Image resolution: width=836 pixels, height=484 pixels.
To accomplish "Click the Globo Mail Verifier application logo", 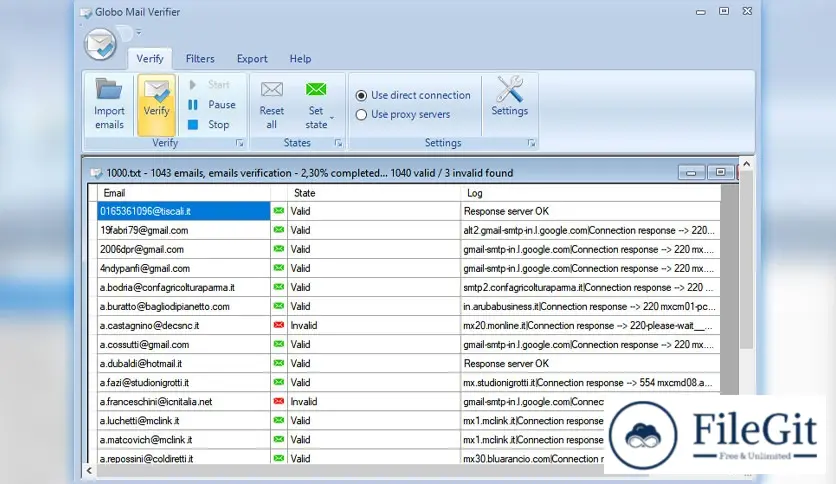I will tap(100, 44).
